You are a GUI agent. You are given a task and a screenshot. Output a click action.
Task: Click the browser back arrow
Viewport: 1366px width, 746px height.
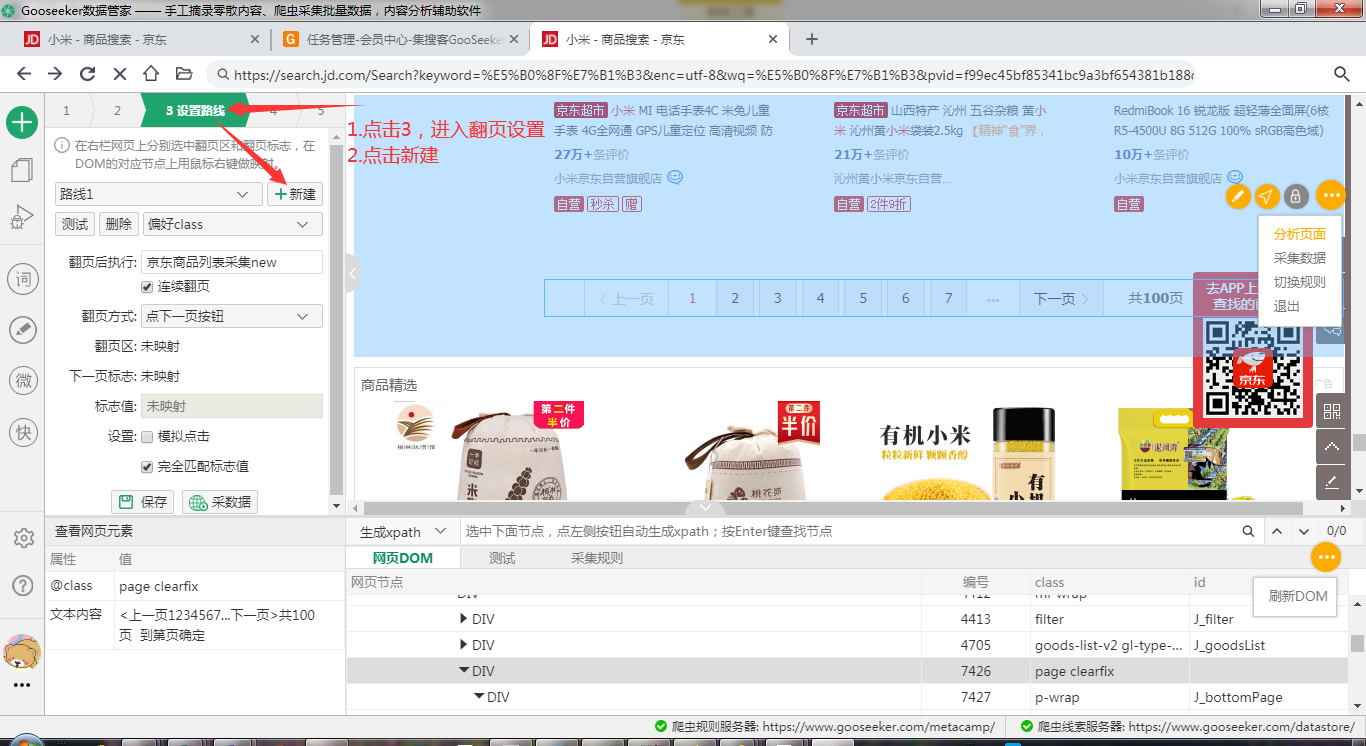point(24,74)
